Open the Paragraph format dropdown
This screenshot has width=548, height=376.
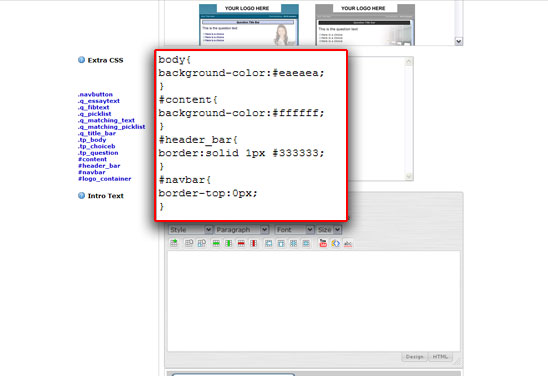242,230
